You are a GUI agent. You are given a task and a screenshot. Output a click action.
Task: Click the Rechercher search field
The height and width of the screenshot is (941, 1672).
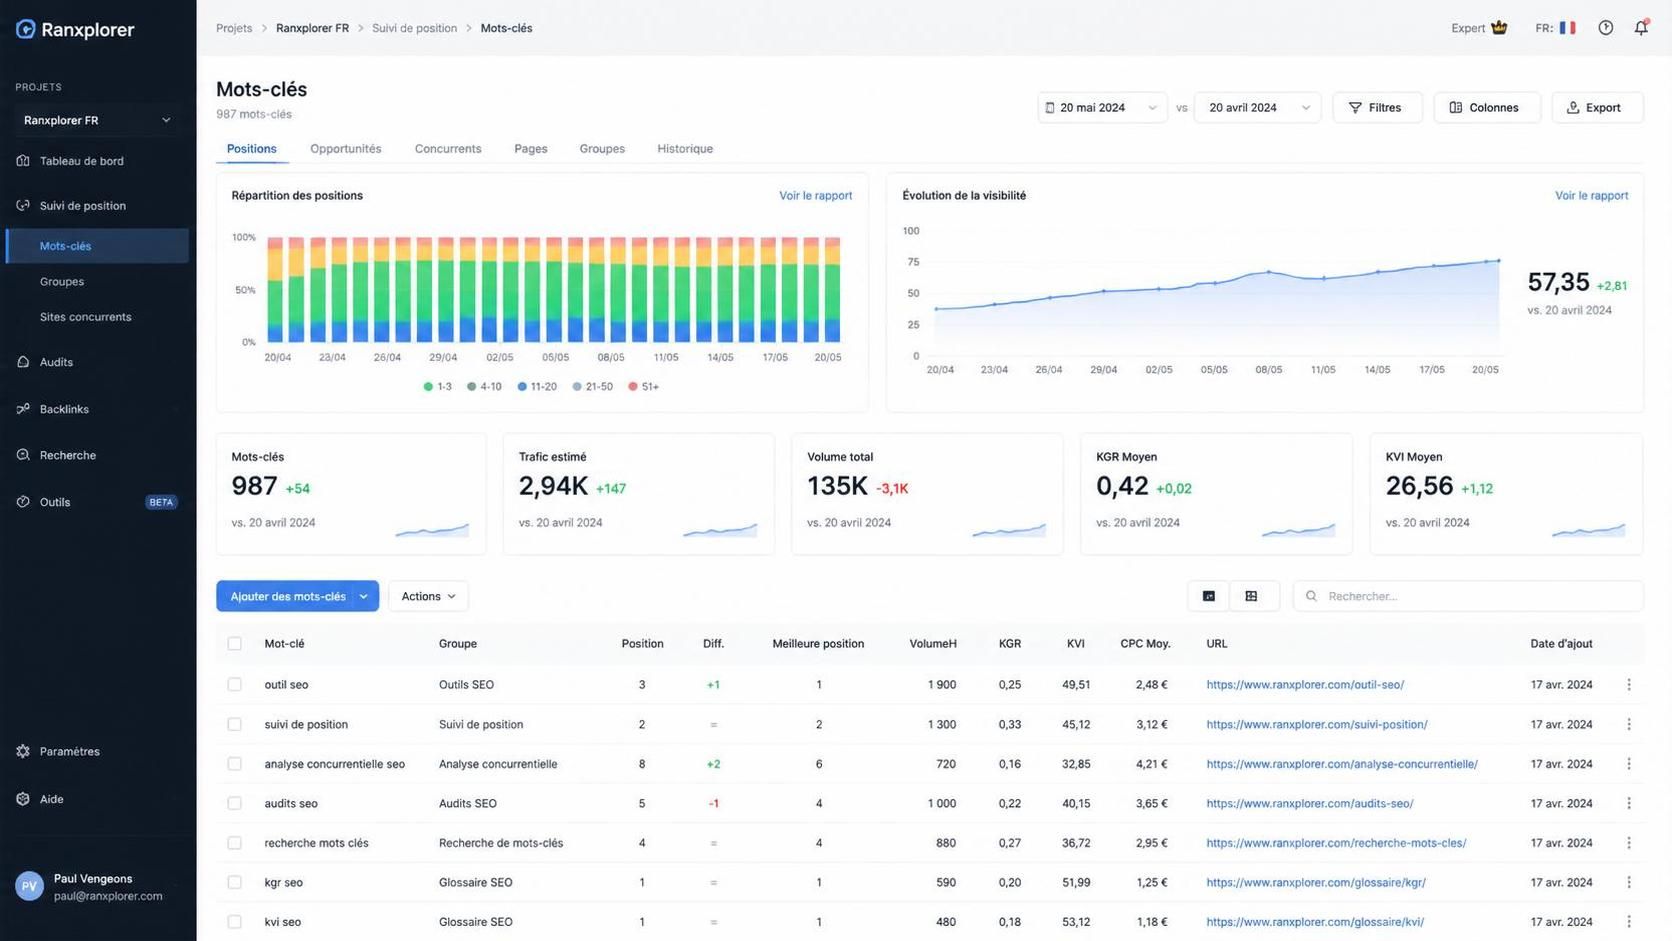pyautogui.click(x=1468, y=596)
